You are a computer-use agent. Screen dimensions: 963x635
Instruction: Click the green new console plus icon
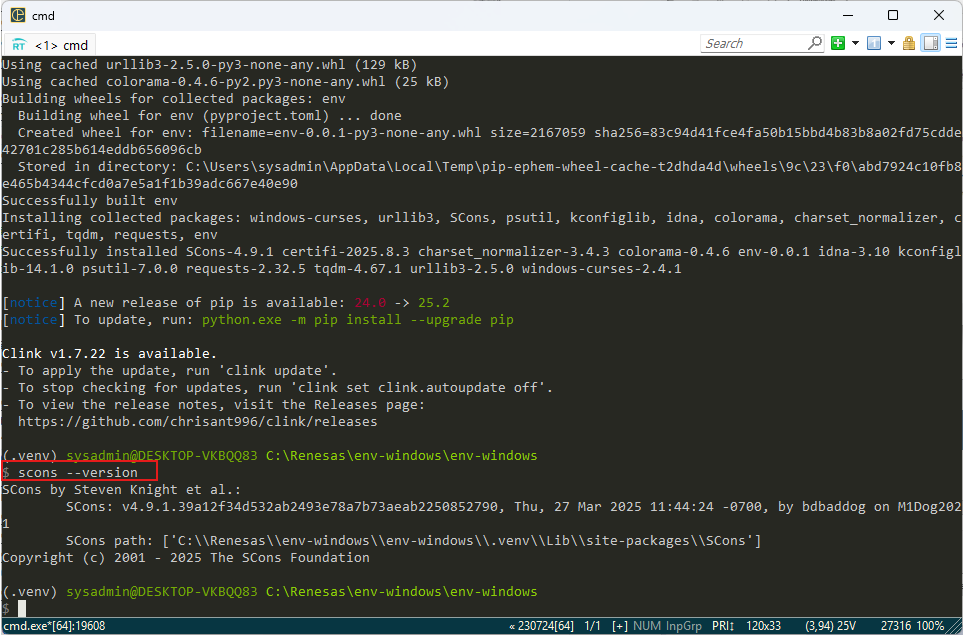838,43
